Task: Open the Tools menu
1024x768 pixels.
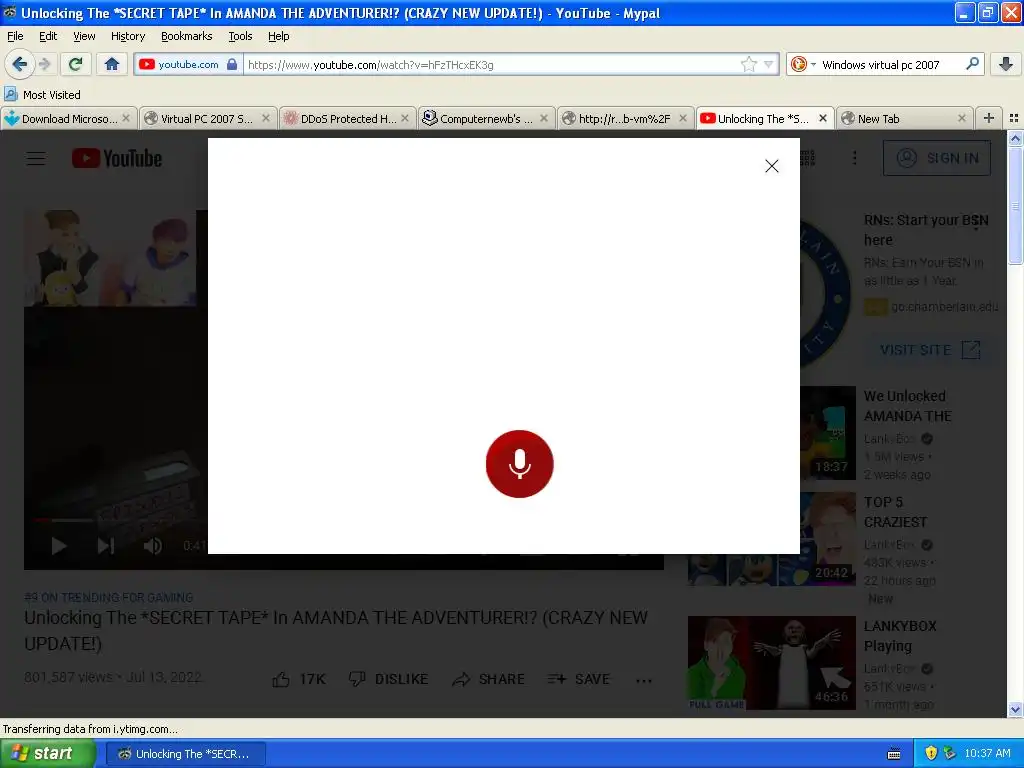Action: tap(240, 36)
